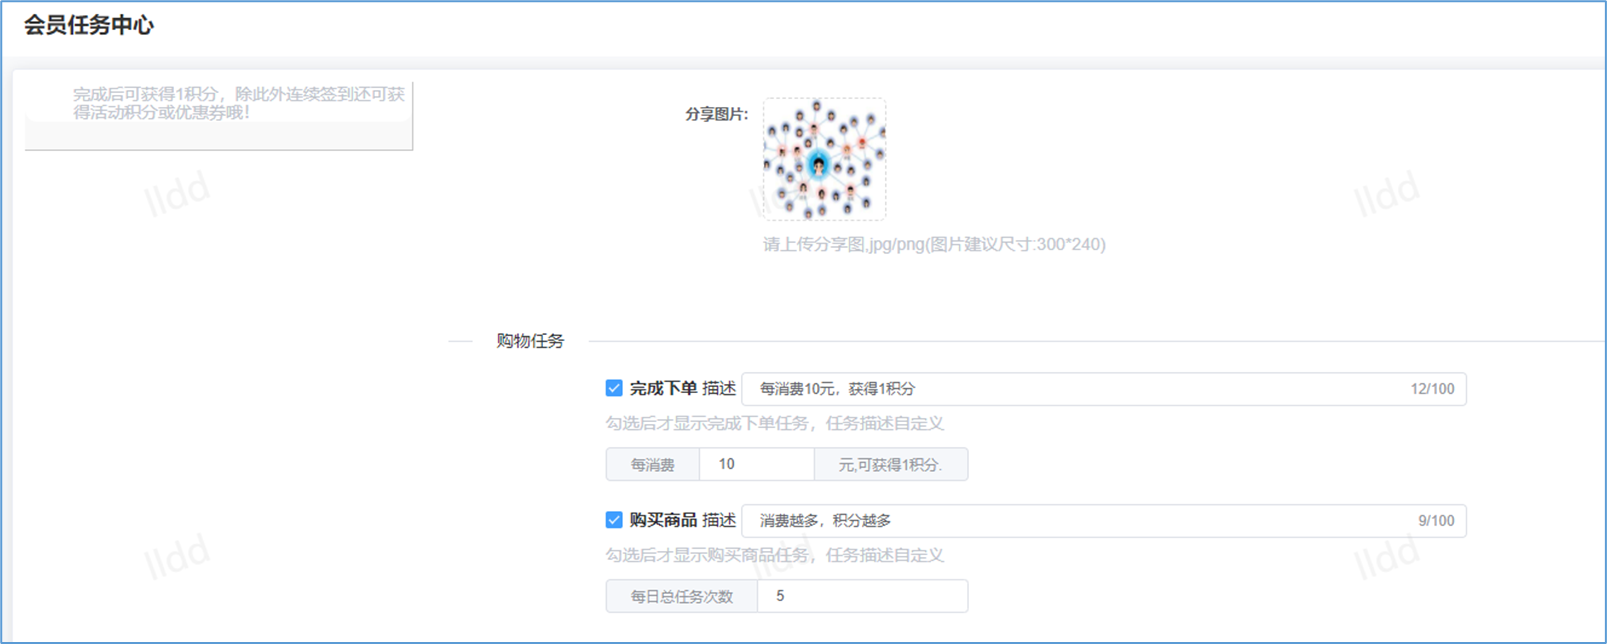
Task: Click the daily task count field showing 5
Action: (863, 596)
